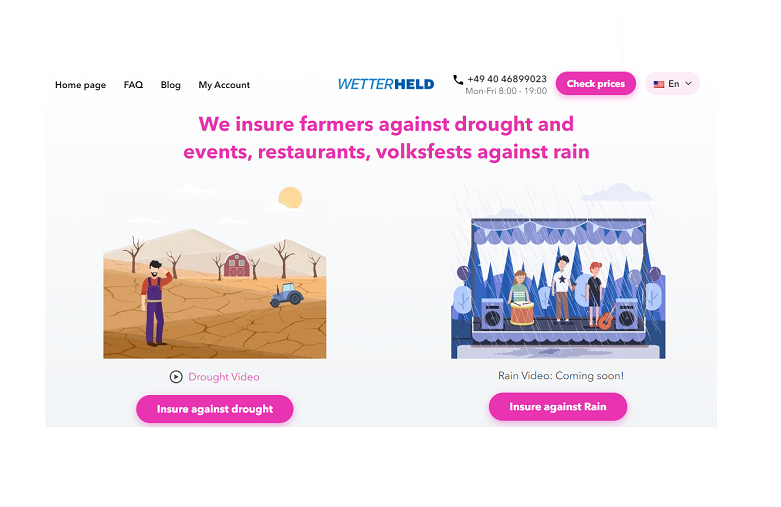Click the phone handset icon

pyautogui.click(x=458, y=79)
